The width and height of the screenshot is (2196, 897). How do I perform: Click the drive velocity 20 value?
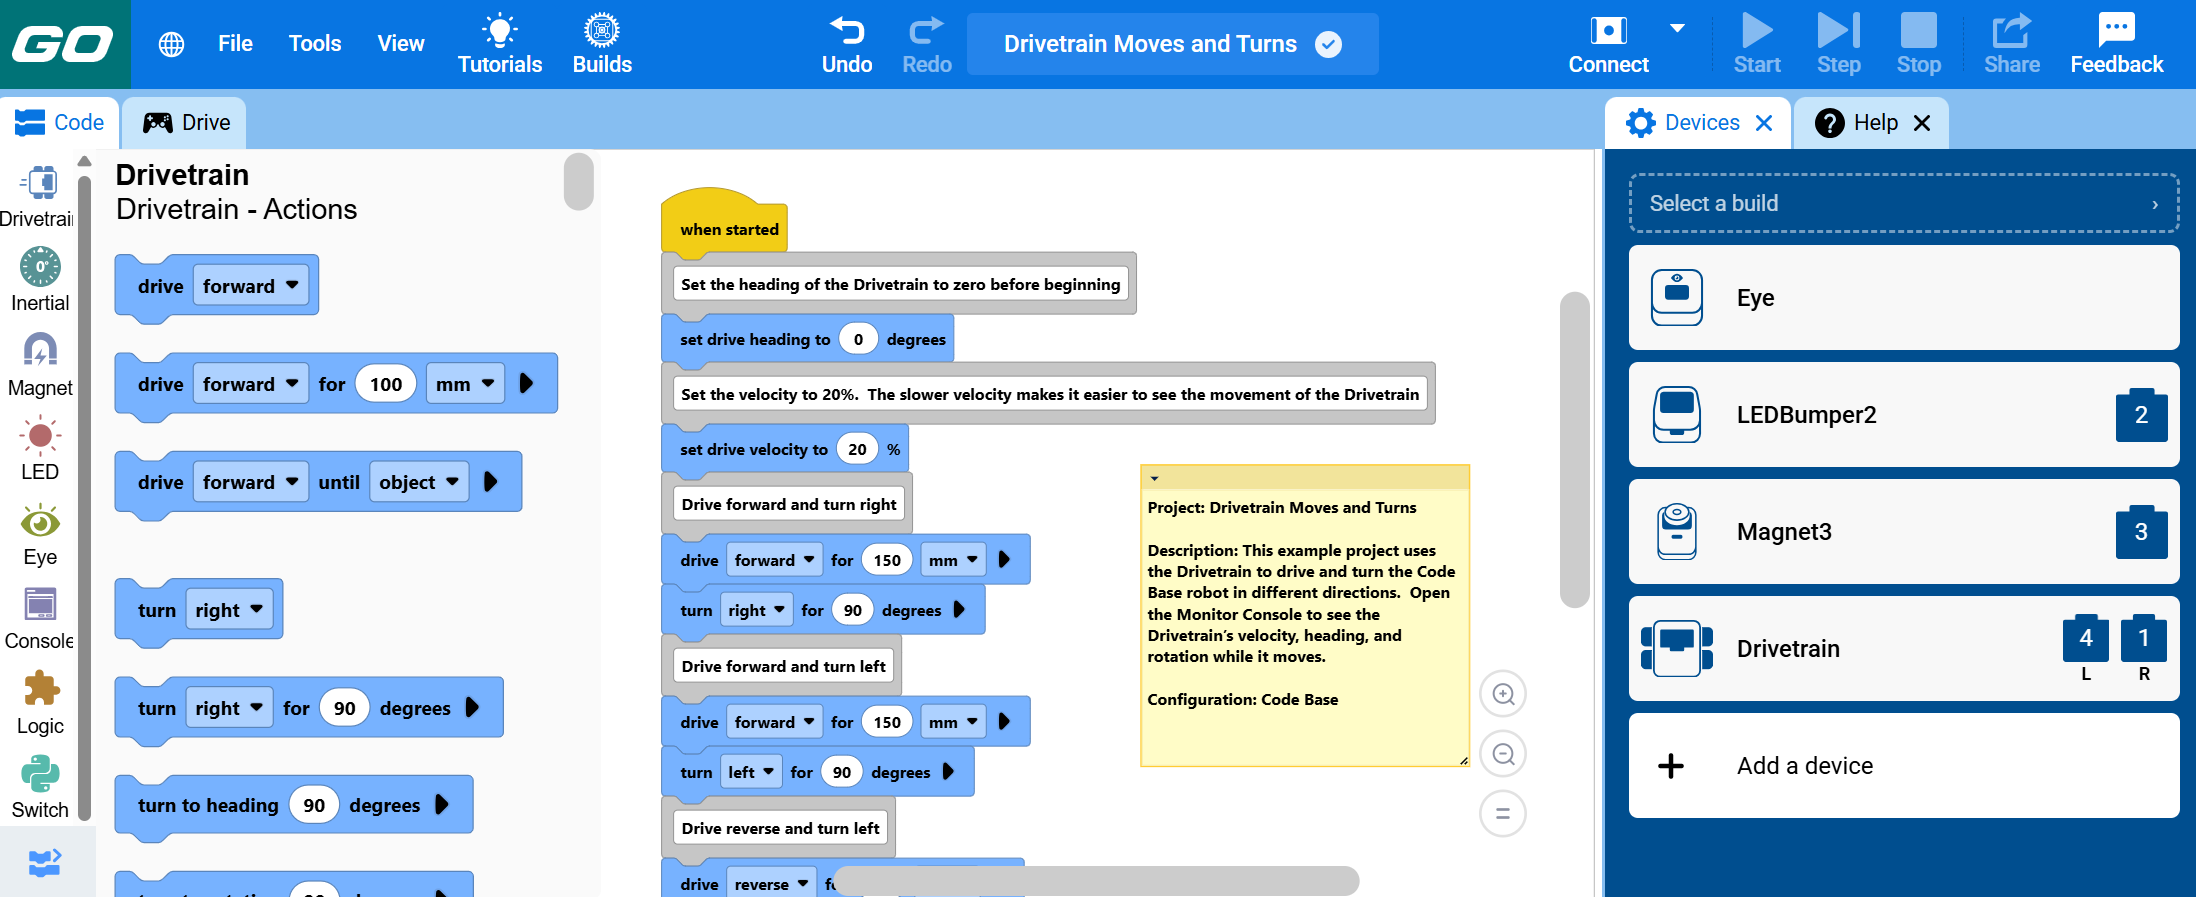pos(857,450)
